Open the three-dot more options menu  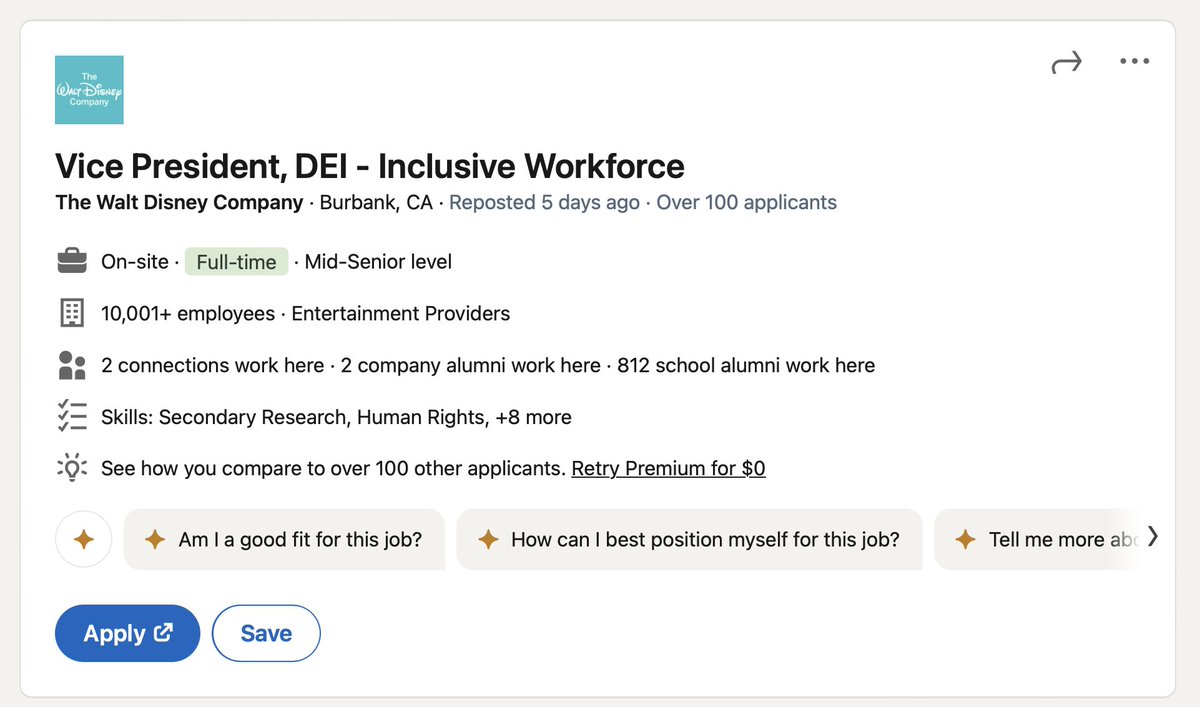point(1134,62)
